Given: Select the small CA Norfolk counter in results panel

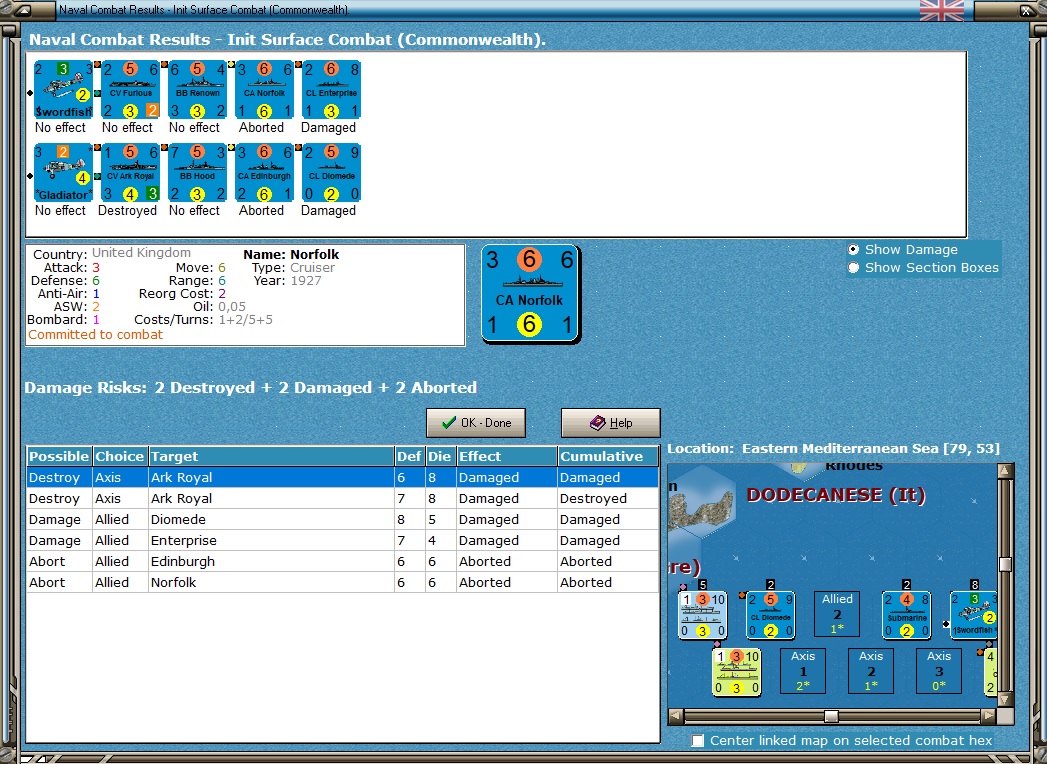Looking at the screenshot, I should coord(264,89).
